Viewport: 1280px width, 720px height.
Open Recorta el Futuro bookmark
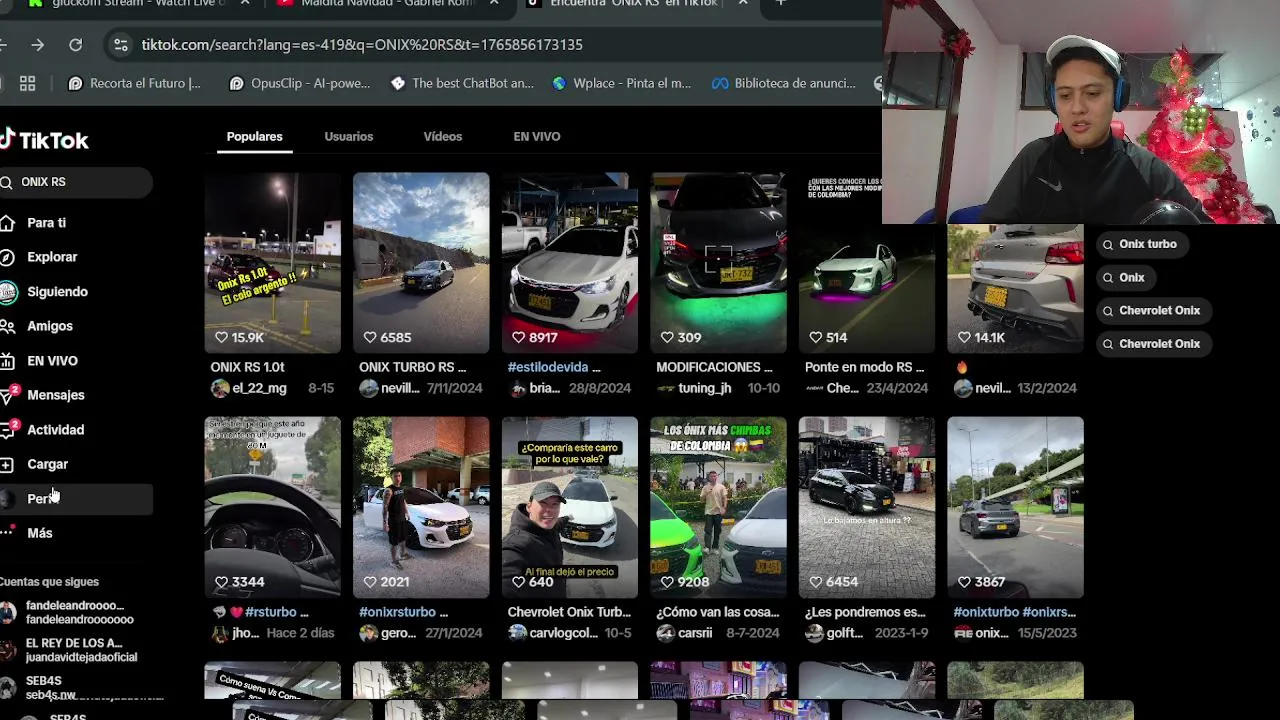[134, 84]
